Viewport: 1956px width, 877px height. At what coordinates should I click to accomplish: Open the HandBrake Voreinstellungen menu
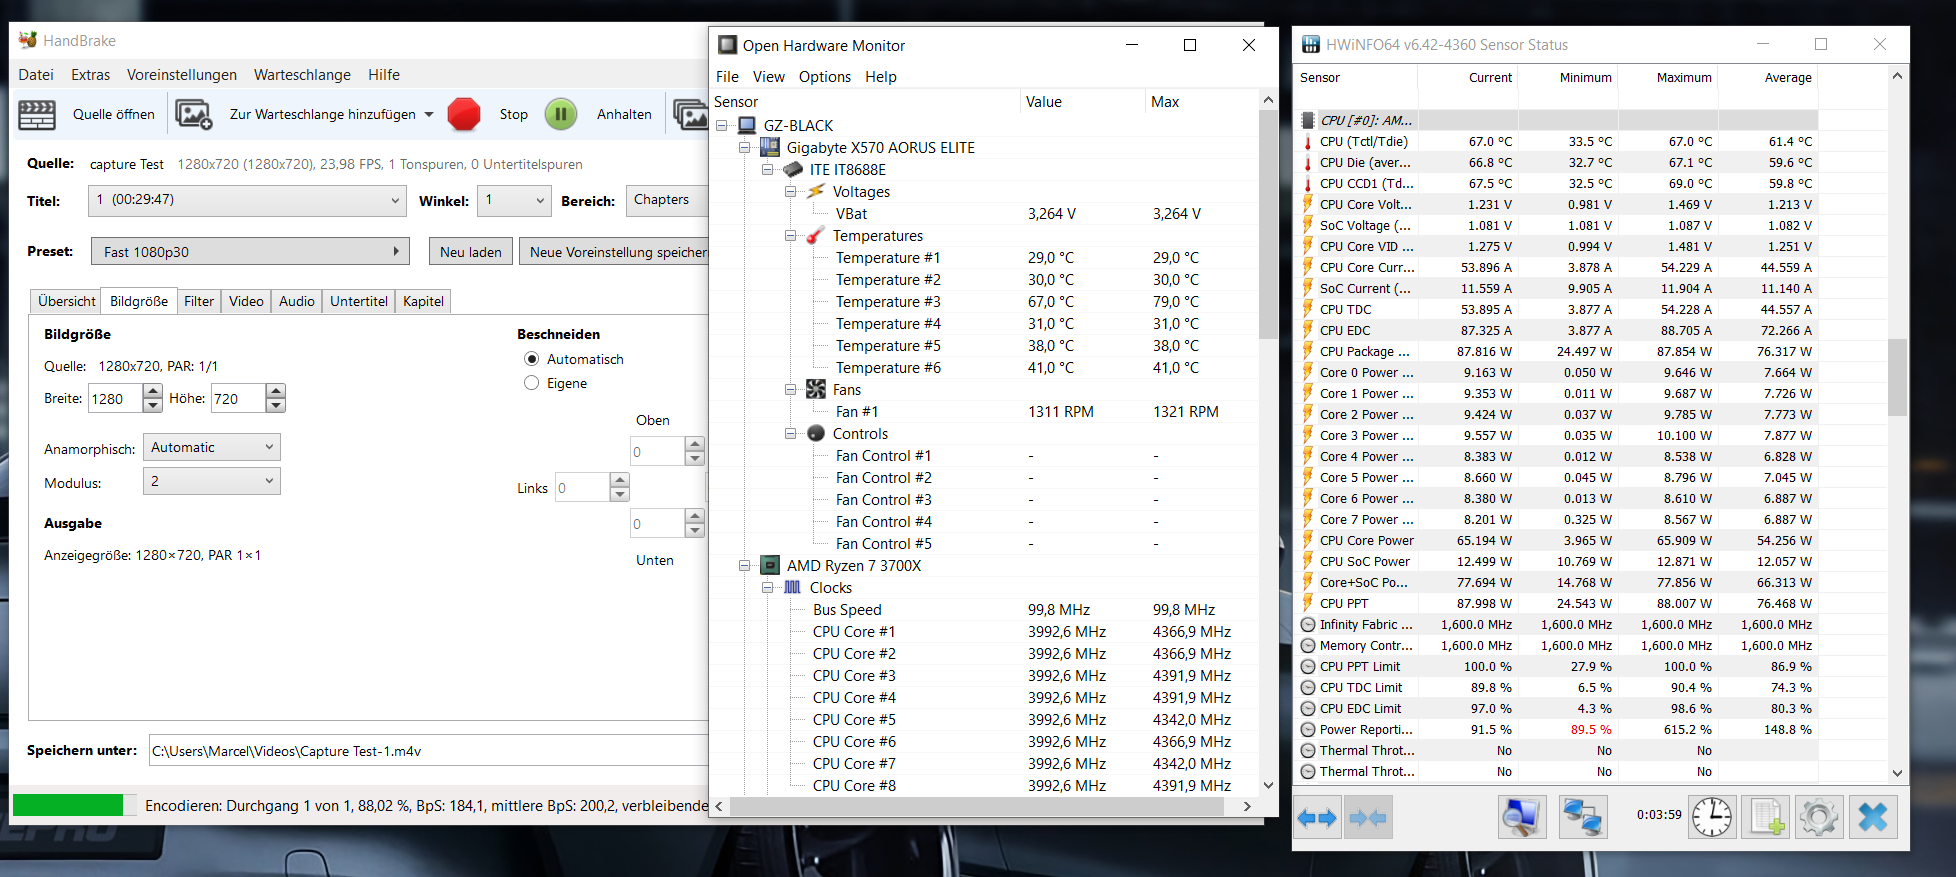tap(182, 74)
